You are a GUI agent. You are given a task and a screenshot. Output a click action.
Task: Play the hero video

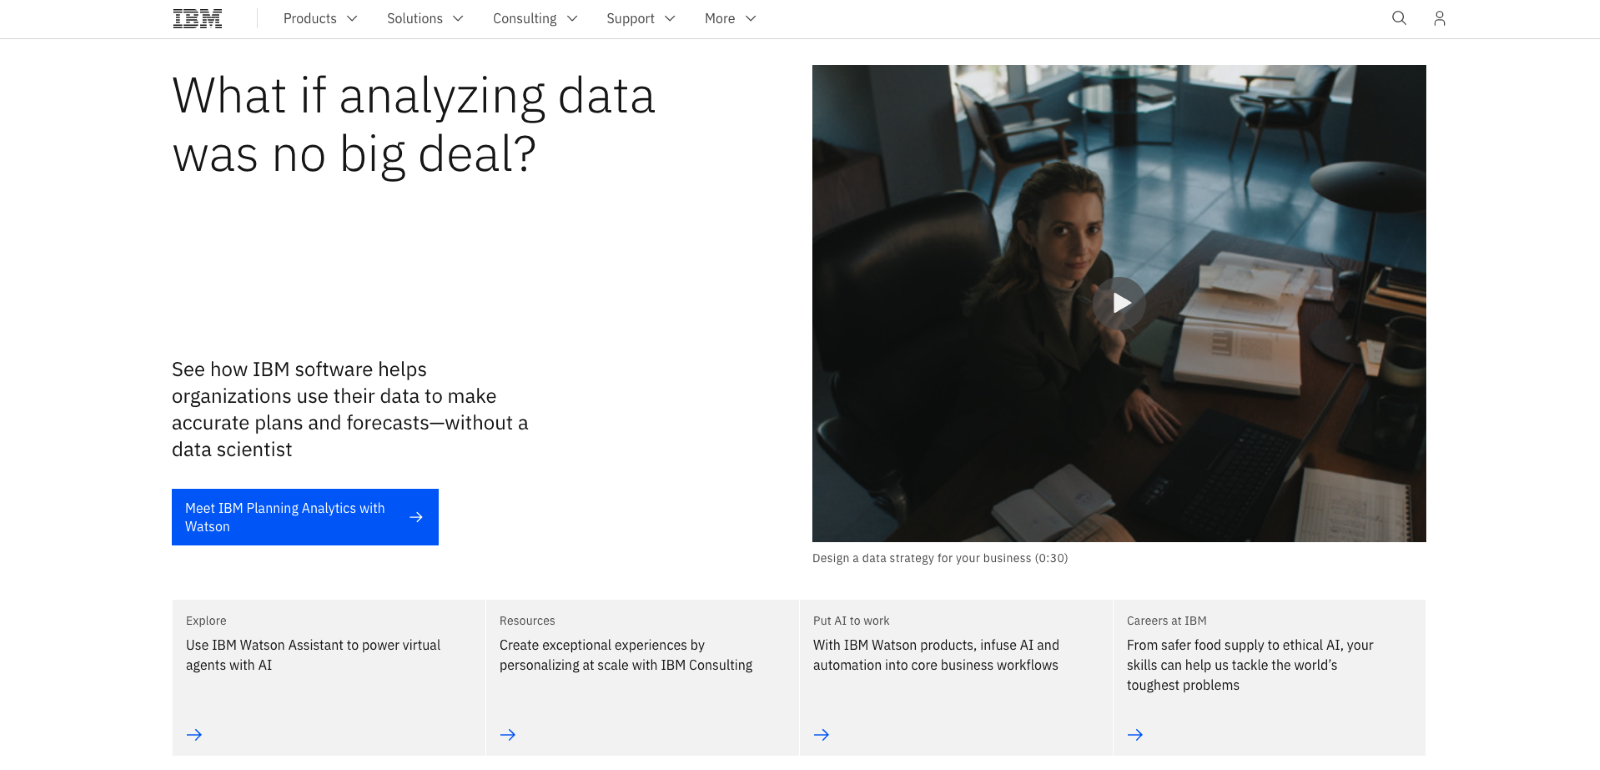coord(1119,303)
